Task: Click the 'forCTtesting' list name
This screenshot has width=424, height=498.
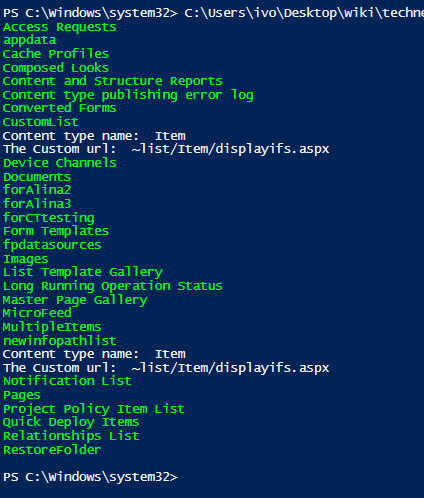Action: pyautogui.click(x=49, y=218)
